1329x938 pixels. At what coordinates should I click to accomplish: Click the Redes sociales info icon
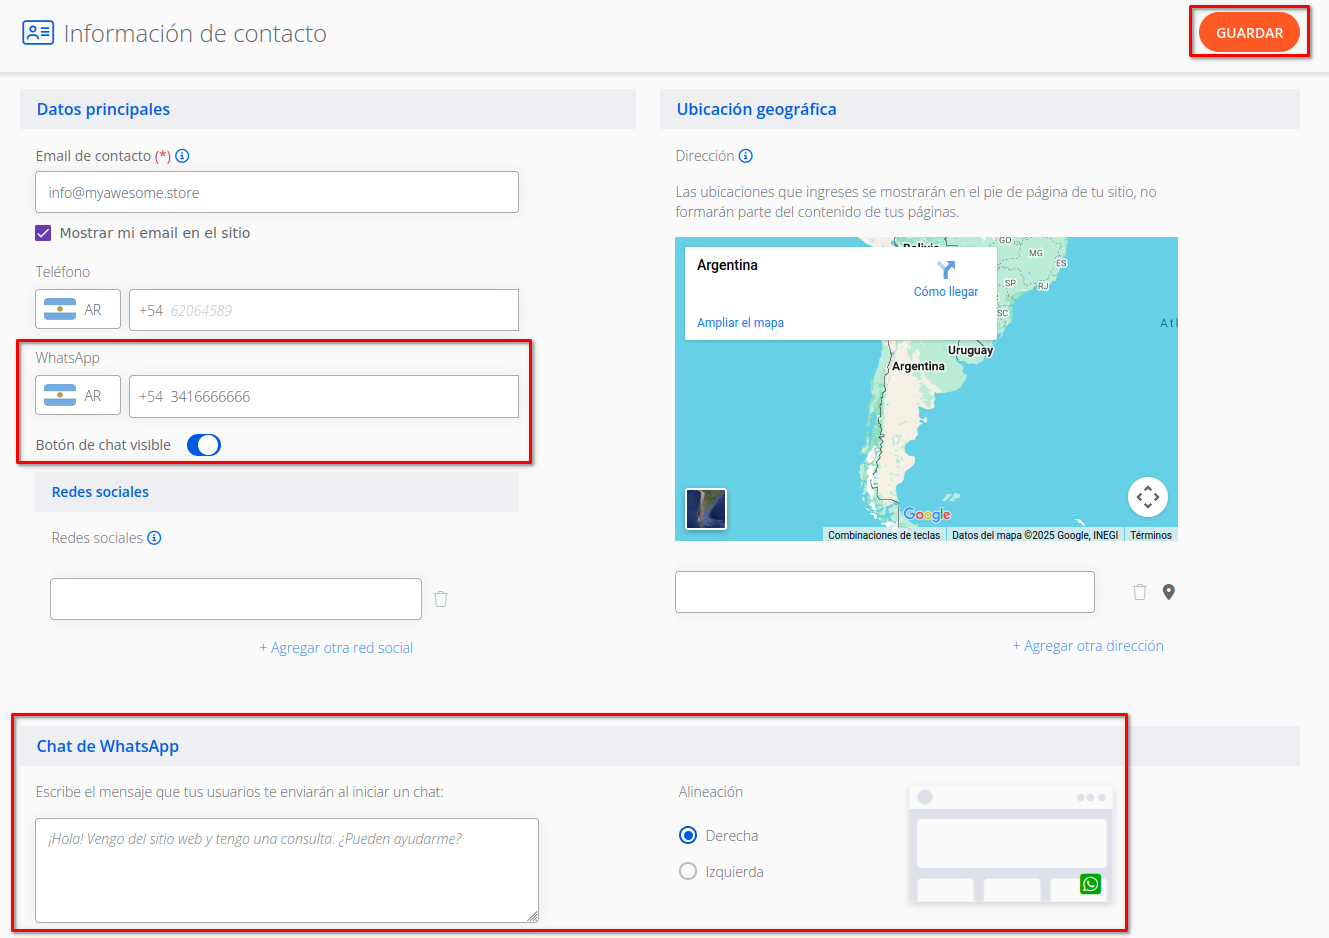(x=154, y=538)
